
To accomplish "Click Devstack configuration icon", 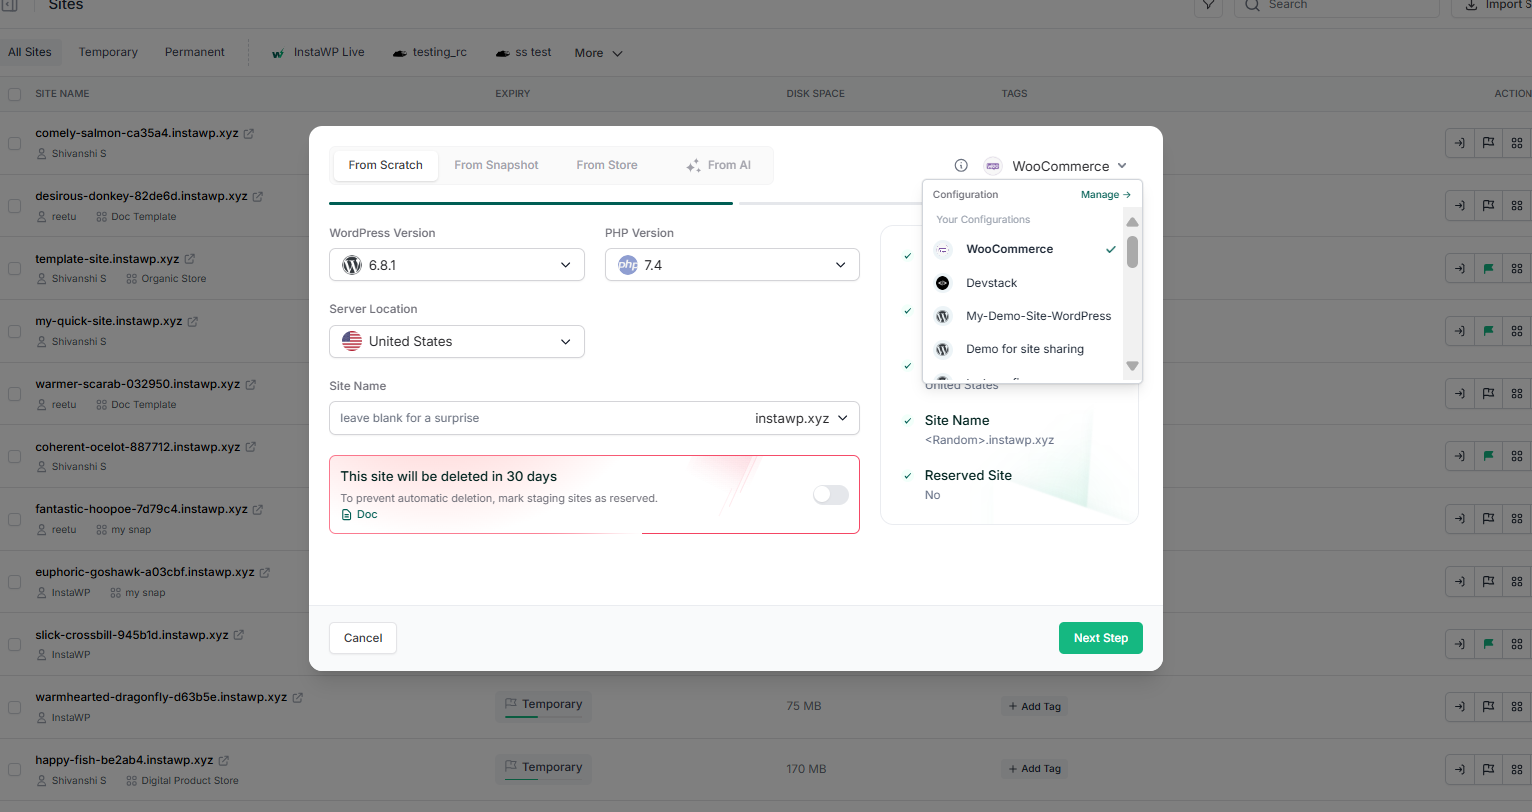I will click(942, 283).
